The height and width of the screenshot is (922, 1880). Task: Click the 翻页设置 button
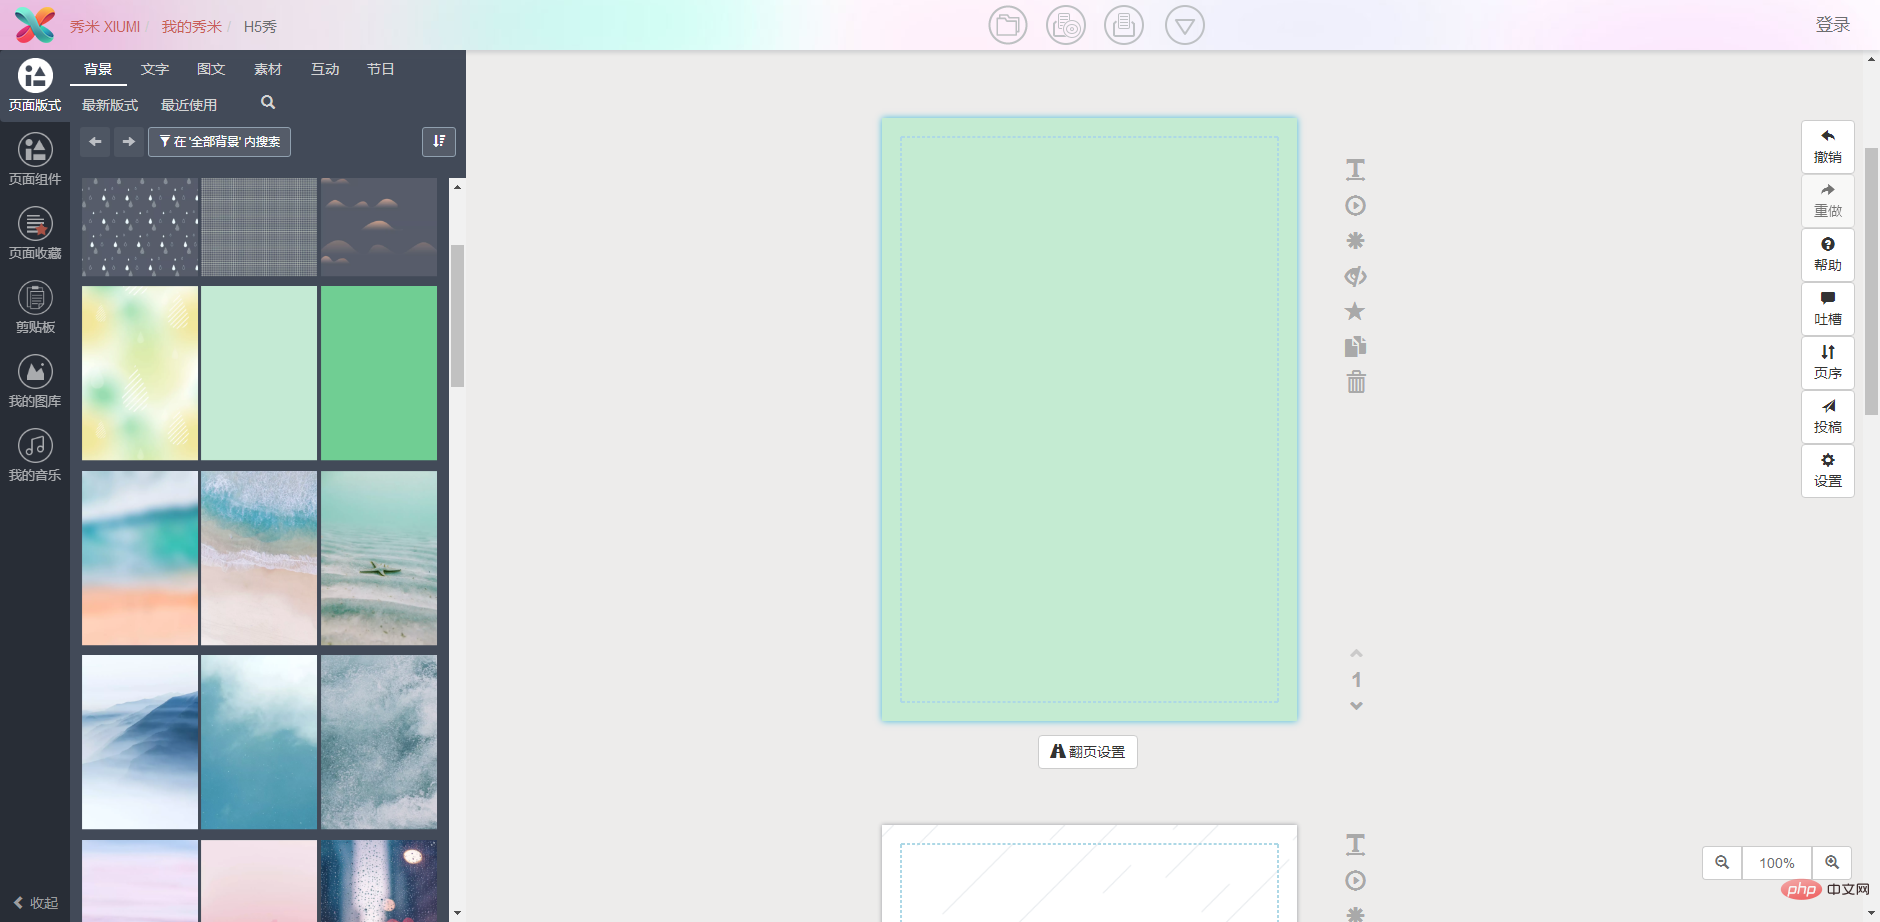[1087, 752]
